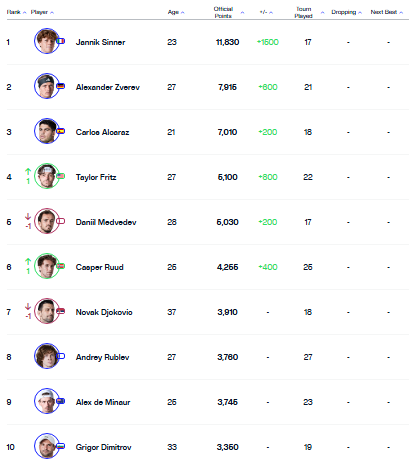413x464 pixels.
Task: Click the USA flag by Taylor Fritz
Action: [61, 176]
